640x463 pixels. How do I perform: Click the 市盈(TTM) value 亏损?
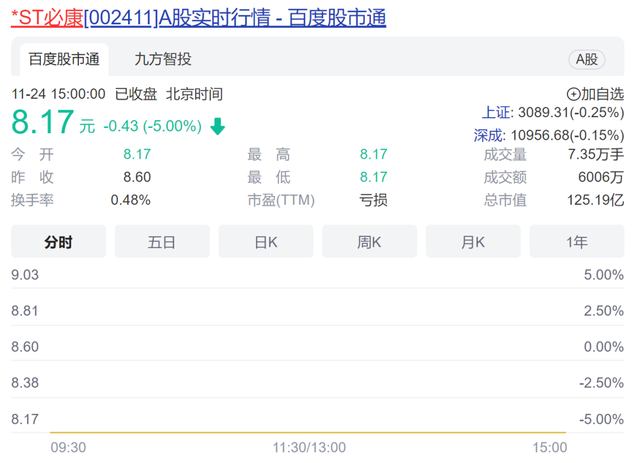373,200
